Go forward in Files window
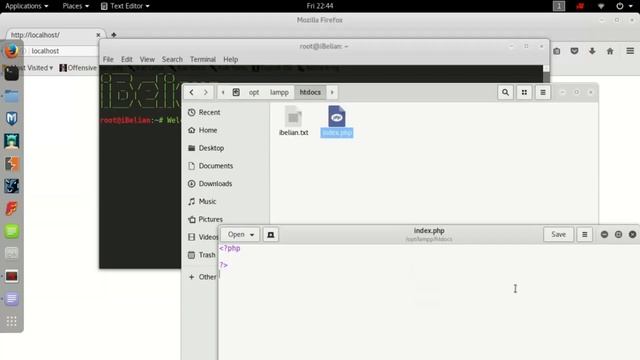The width and height of the screenshot is (640, 360). [206, 92]
